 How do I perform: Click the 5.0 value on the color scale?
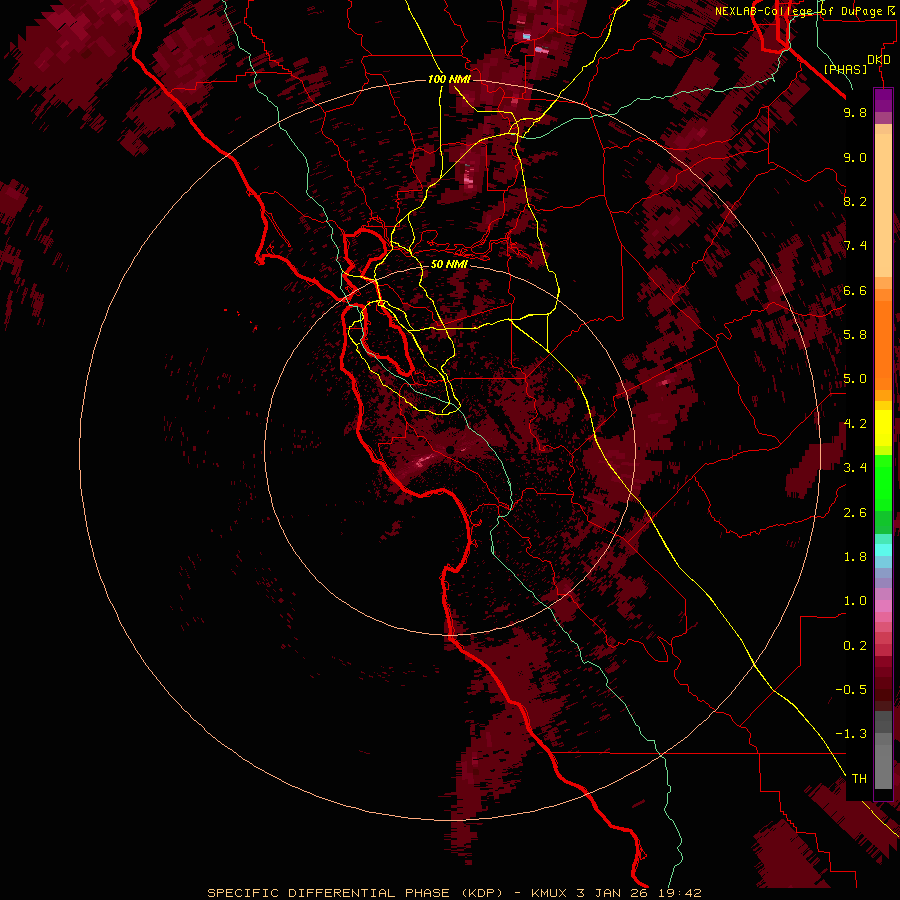855,379
